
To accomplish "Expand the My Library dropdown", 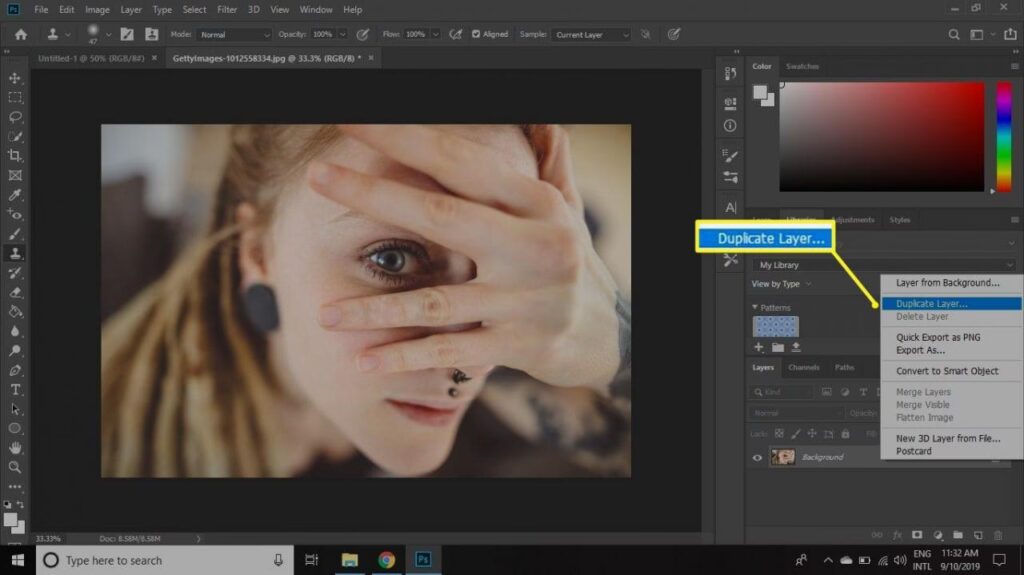I will (x=884, y=265).
